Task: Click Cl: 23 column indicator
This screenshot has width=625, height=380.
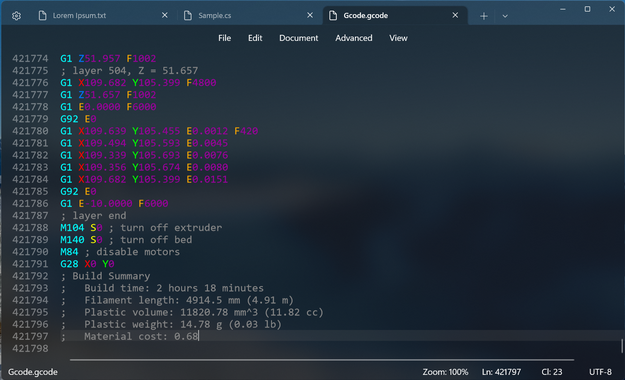Action: 552,372
